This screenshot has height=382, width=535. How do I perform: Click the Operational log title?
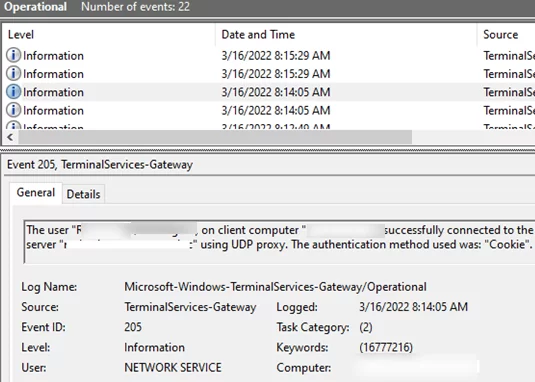click(x=35, y=7)
